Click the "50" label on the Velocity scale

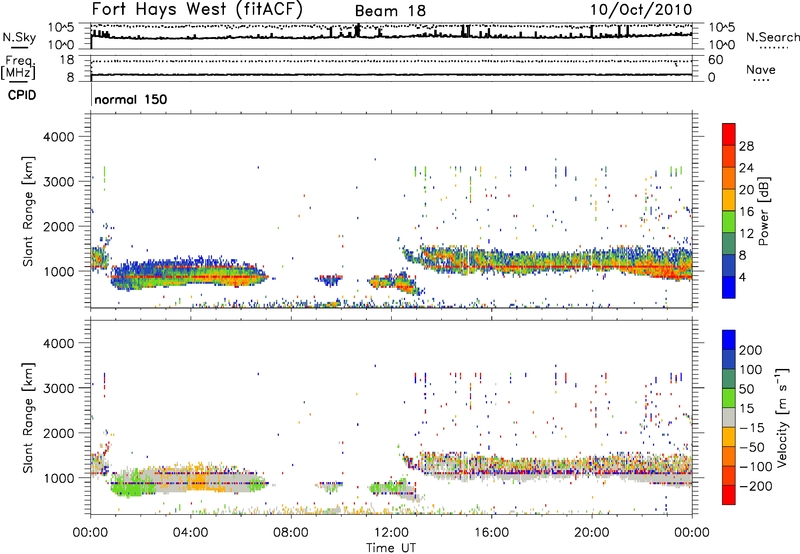pos(746,389)
